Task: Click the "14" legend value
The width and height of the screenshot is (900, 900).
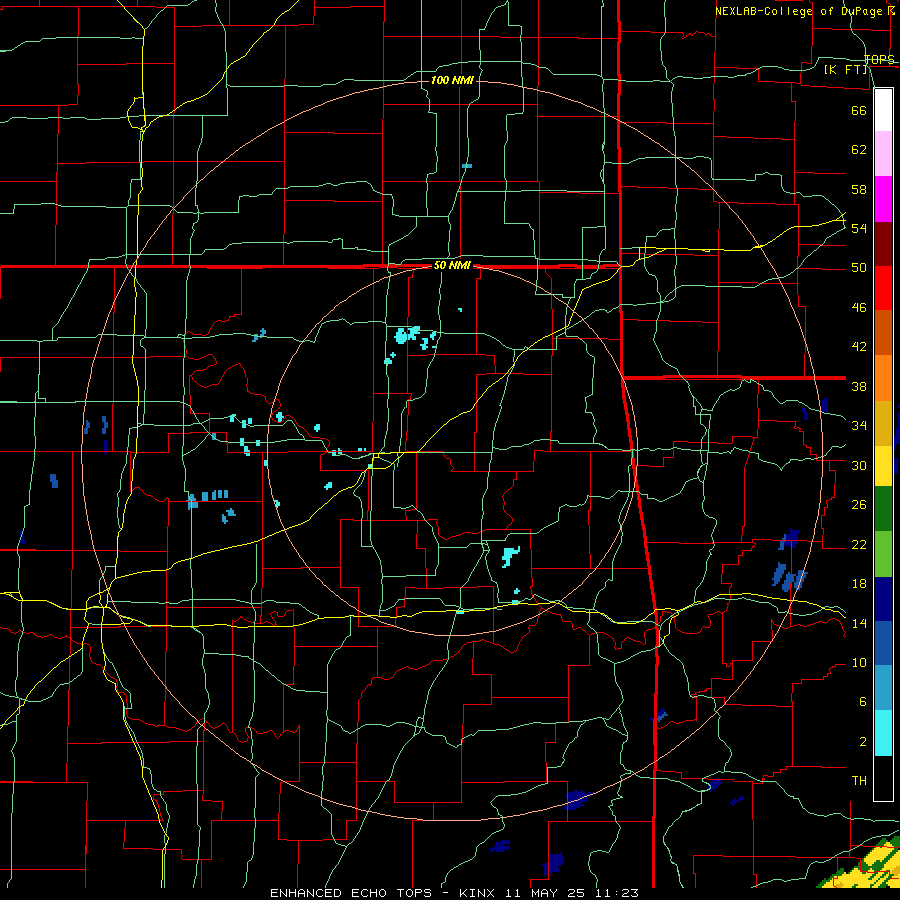Action: [859, 623]
